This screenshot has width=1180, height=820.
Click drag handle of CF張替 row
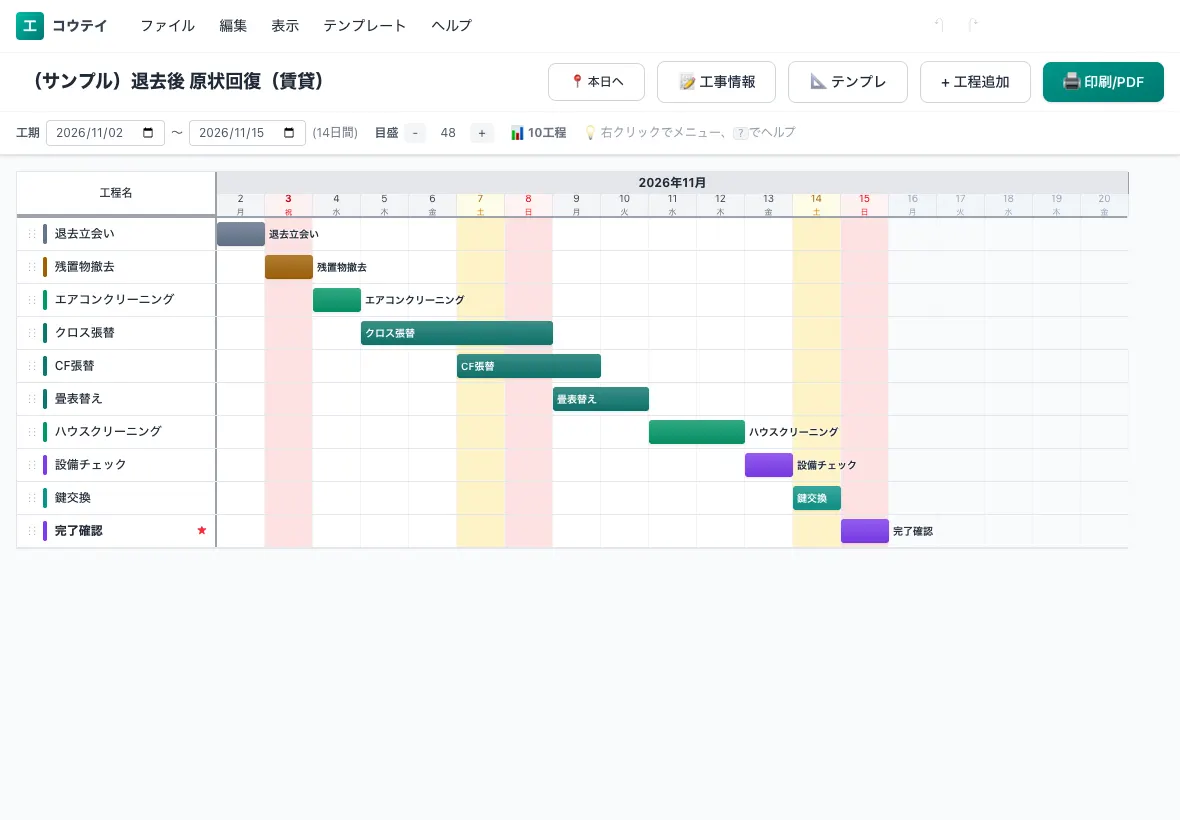coord(32,366)
